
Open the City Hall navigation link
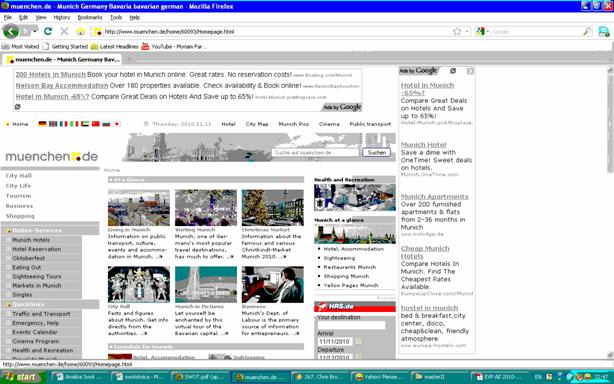(18, 175)
